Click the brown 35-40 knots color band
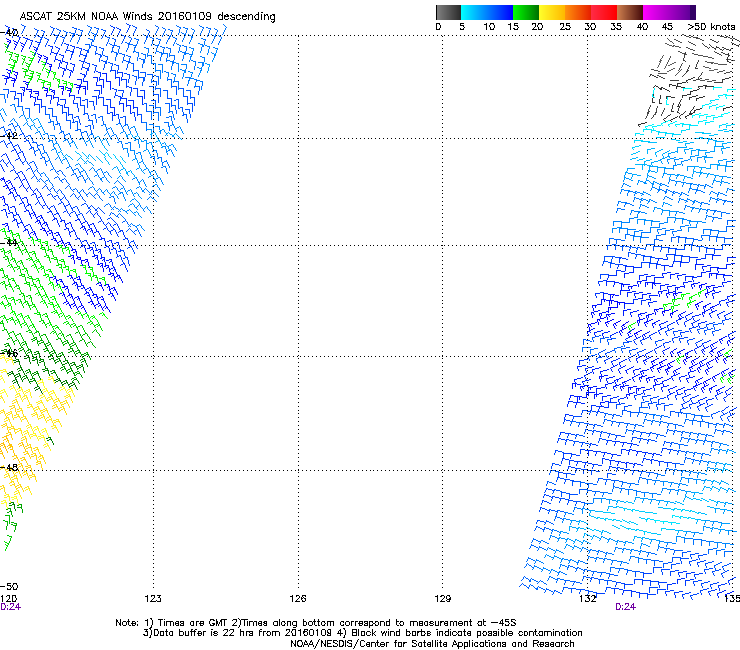This screenshot has width=740, height=650. [630, 12]
